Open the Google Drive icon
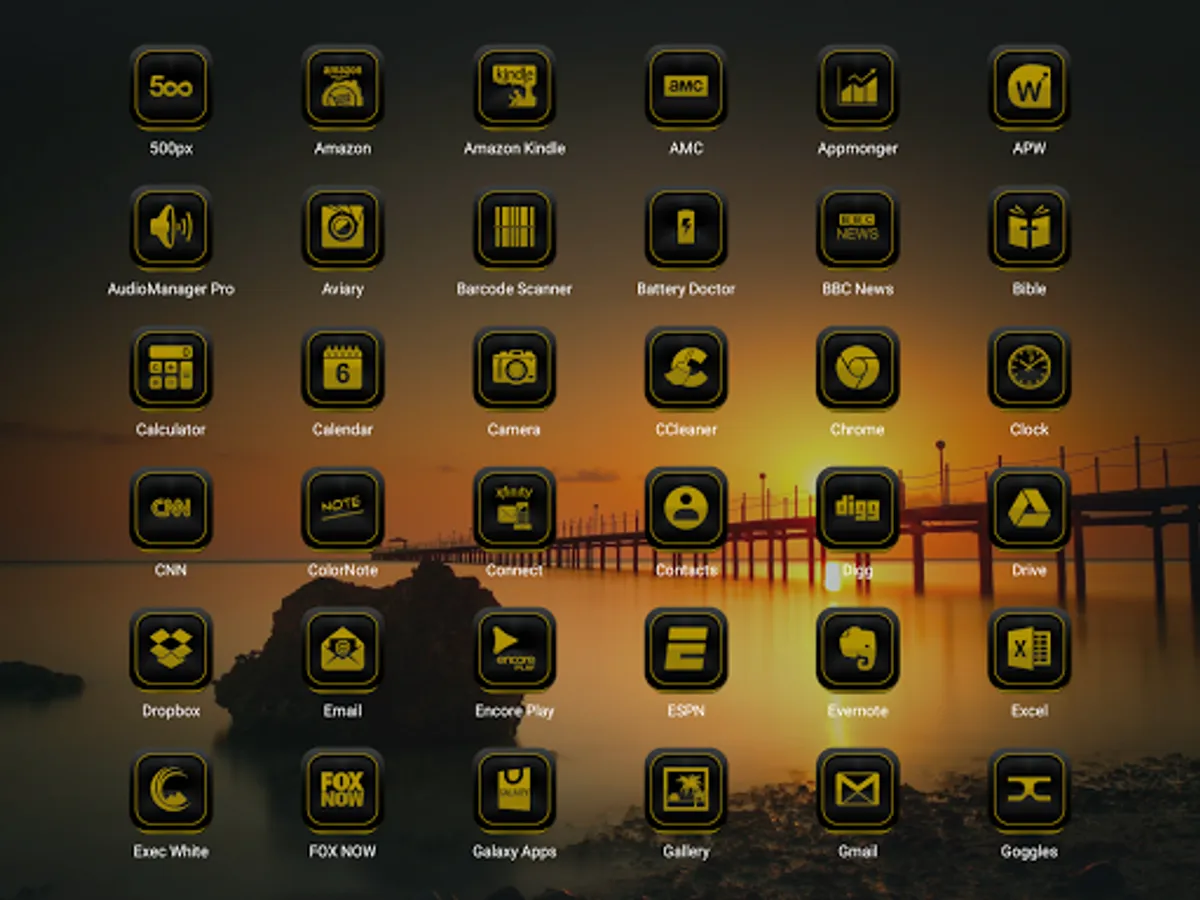 click(1029, 509)
